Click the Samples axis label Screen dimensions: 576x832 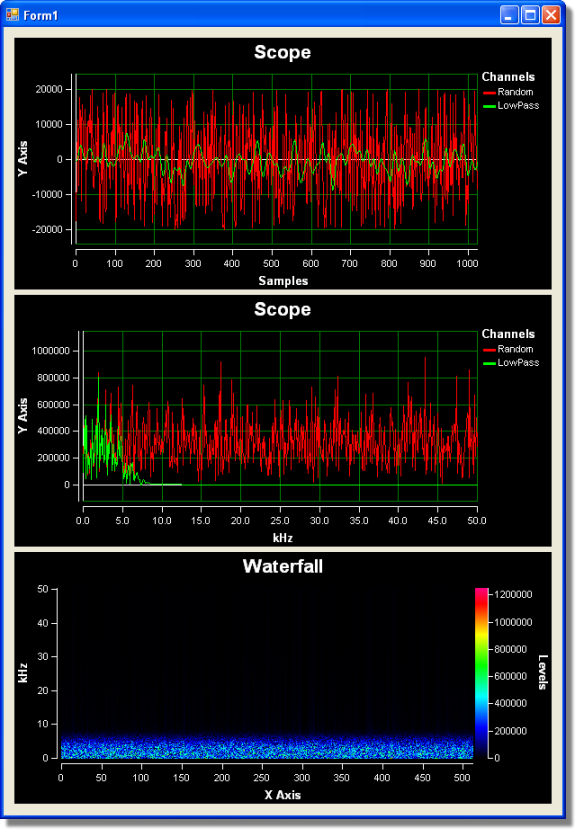click(x=283, y=281)
